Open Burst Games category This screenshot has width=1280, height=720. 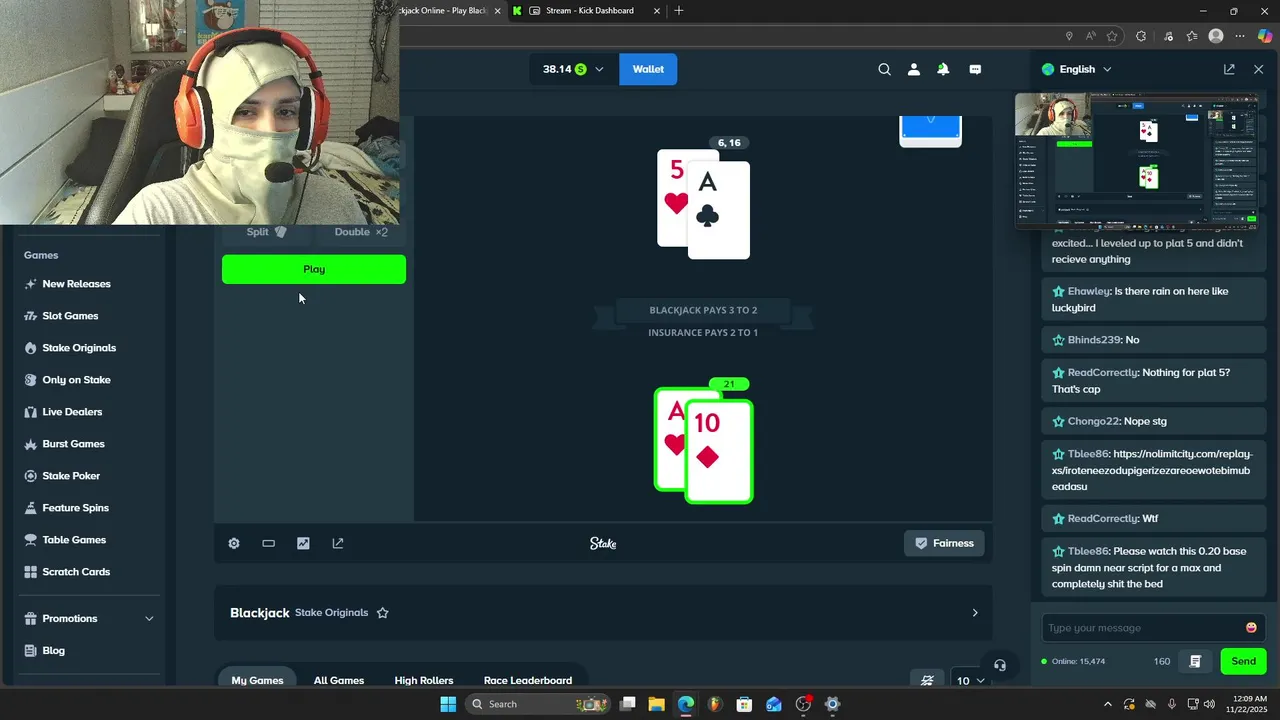coord(73,444)
